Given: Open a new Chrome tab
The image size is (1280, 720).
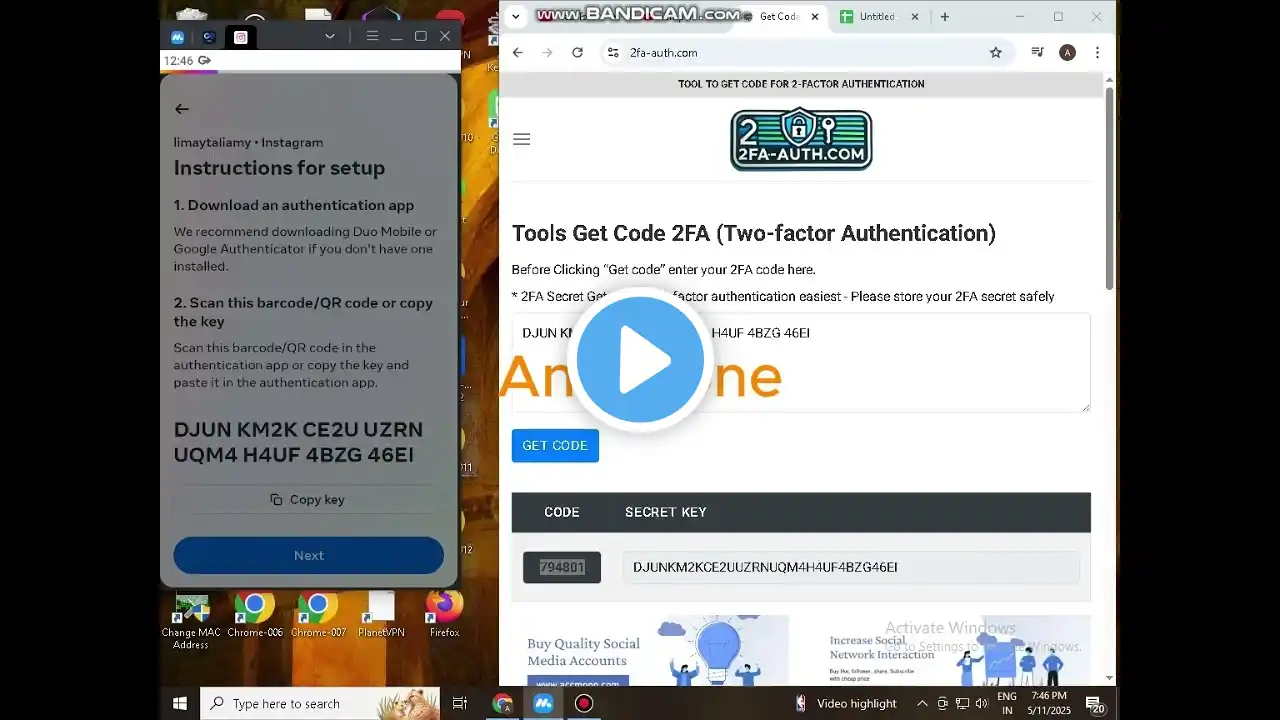Looking at the screenshot, I should pyautogui.click(x=944, y=17).
